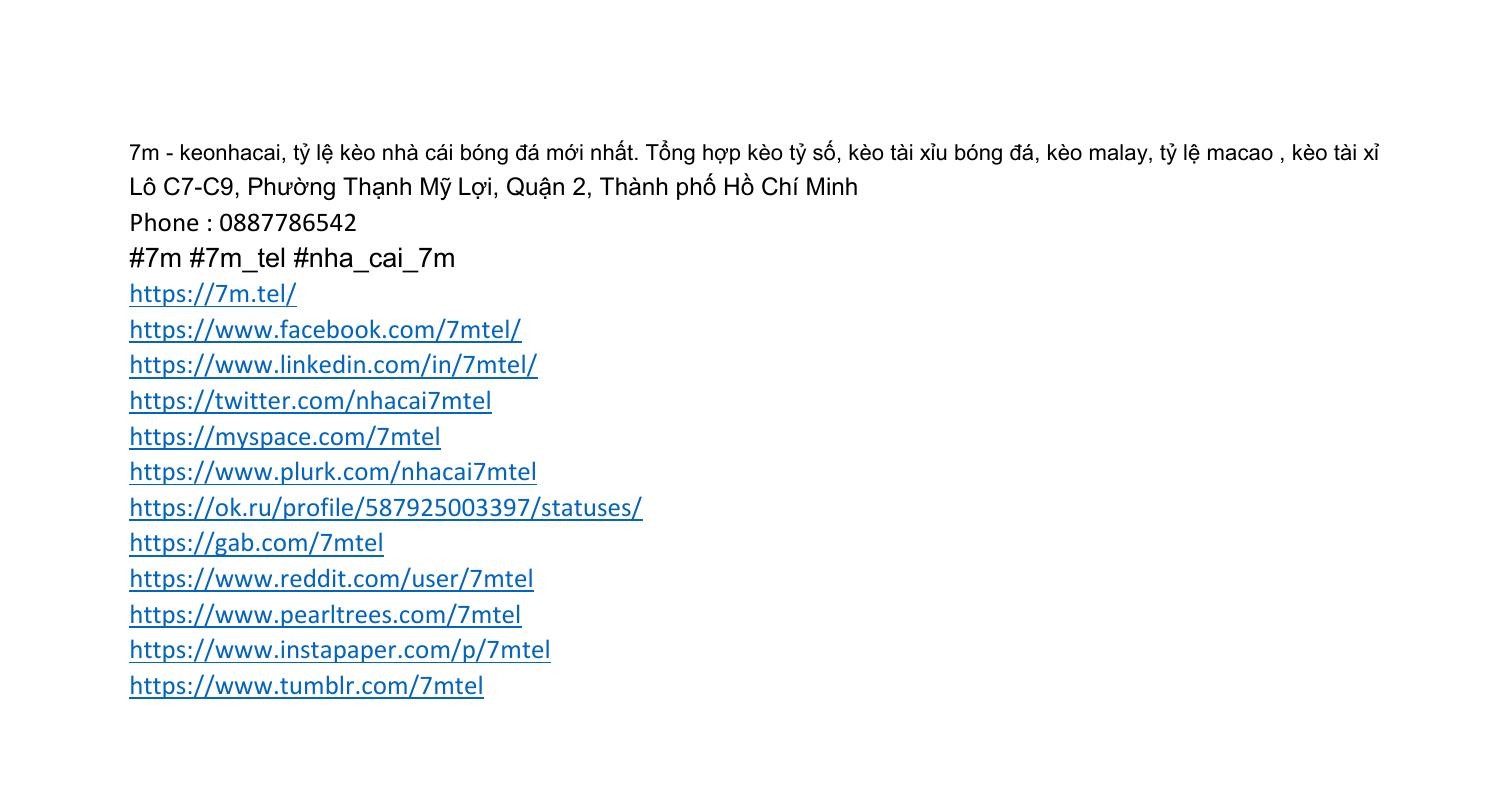This screenshot has height=785, width=1500.
Task: Click the 7m keonhacai description line
Action: 754,153
